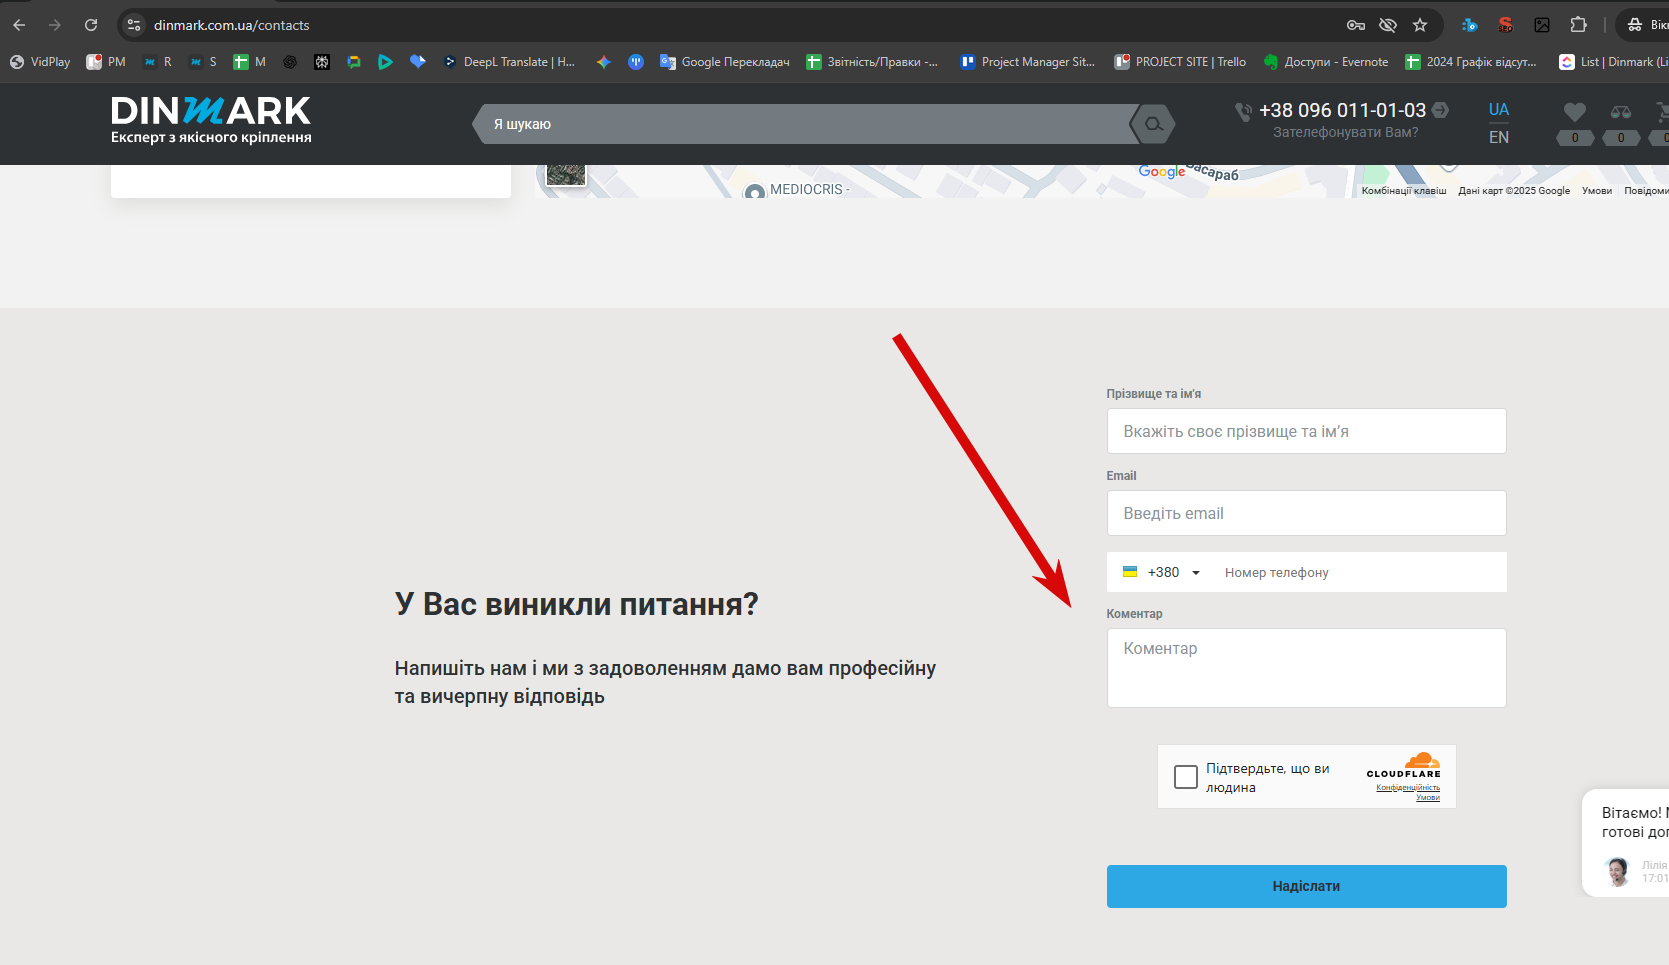Open Cloudflare 'Конфіденційність' privacy link
This screenshot has width=1669, height=965.
tap(1408, 788)
